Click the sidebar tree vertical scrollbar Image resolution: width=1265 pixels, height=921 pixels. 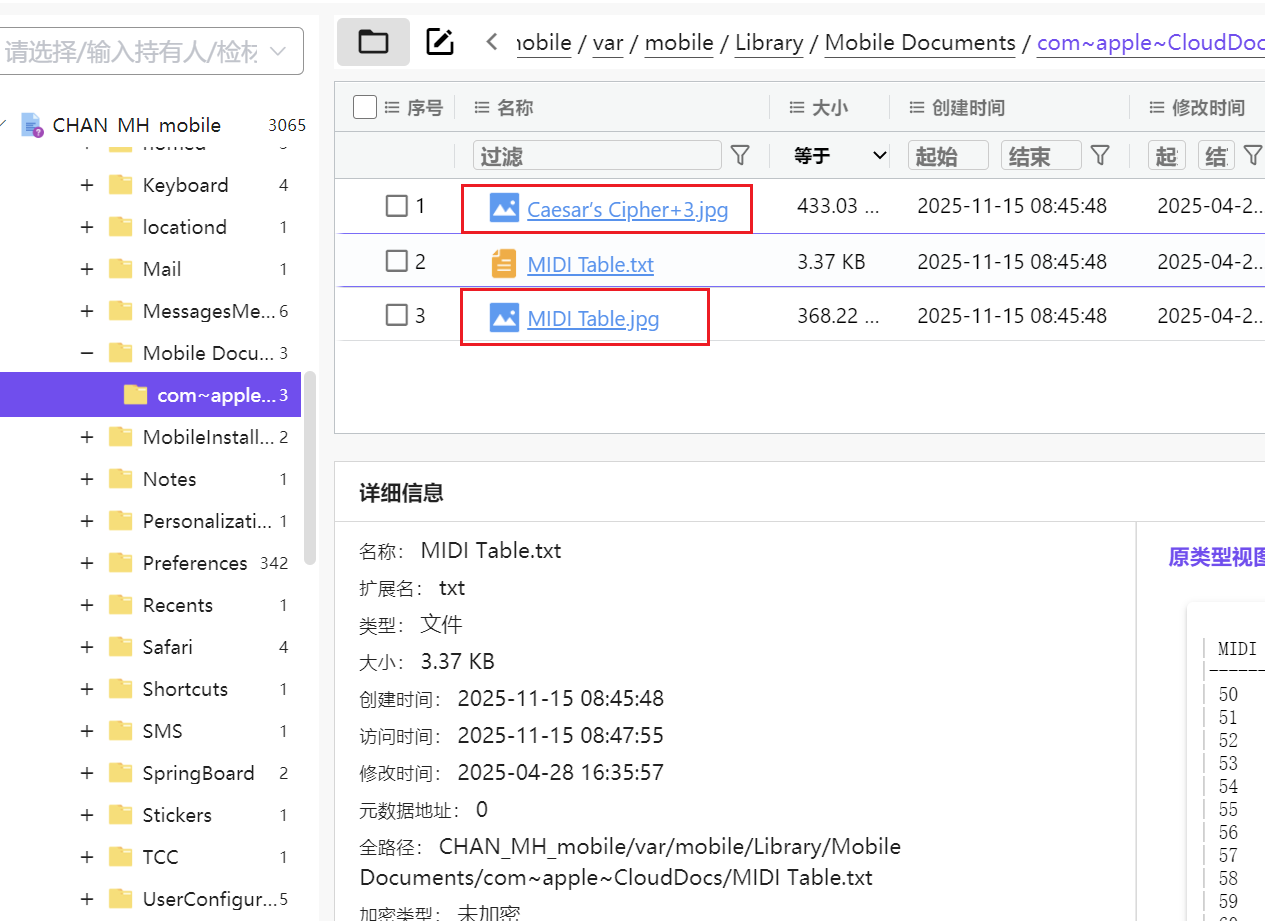click(310, 470)
